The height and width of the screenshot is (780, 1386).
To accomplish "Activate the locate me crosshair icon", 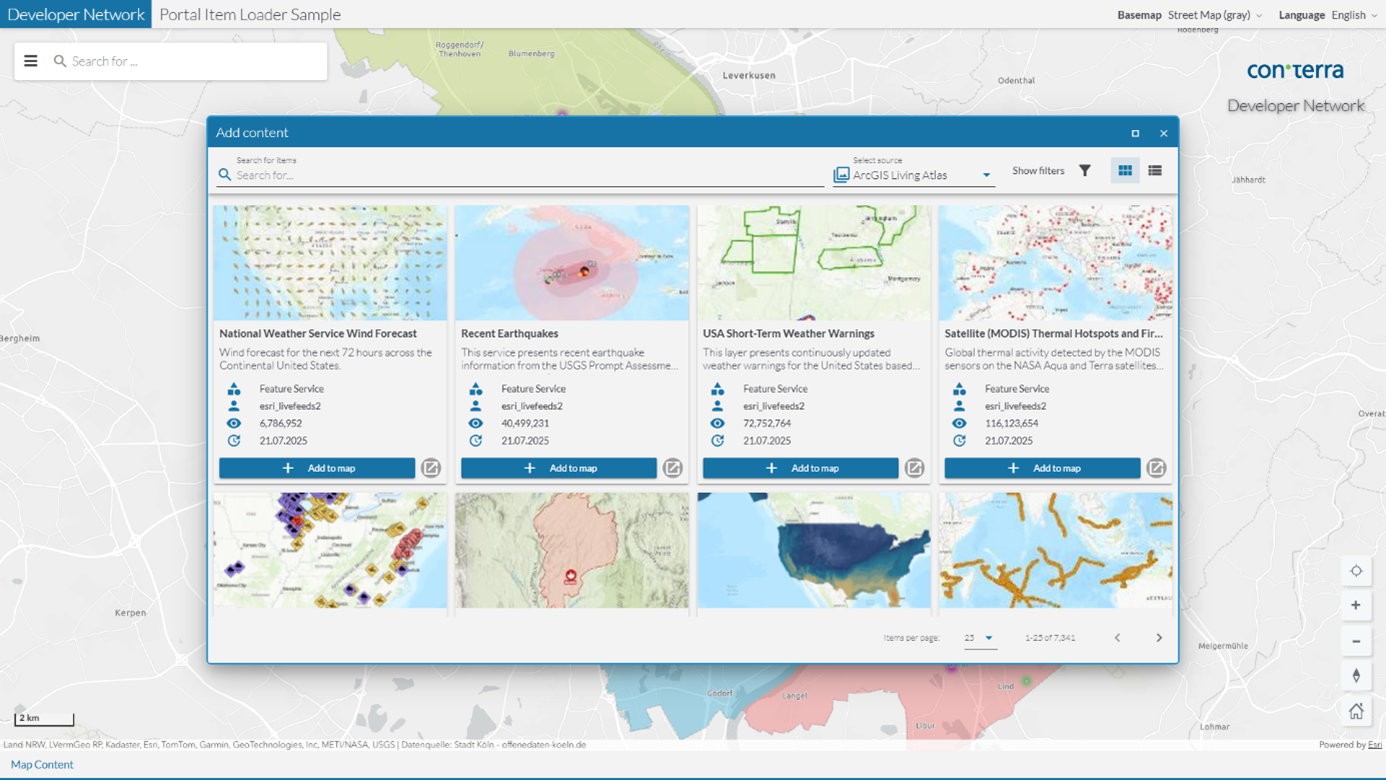I will [x=1356, y=571].
